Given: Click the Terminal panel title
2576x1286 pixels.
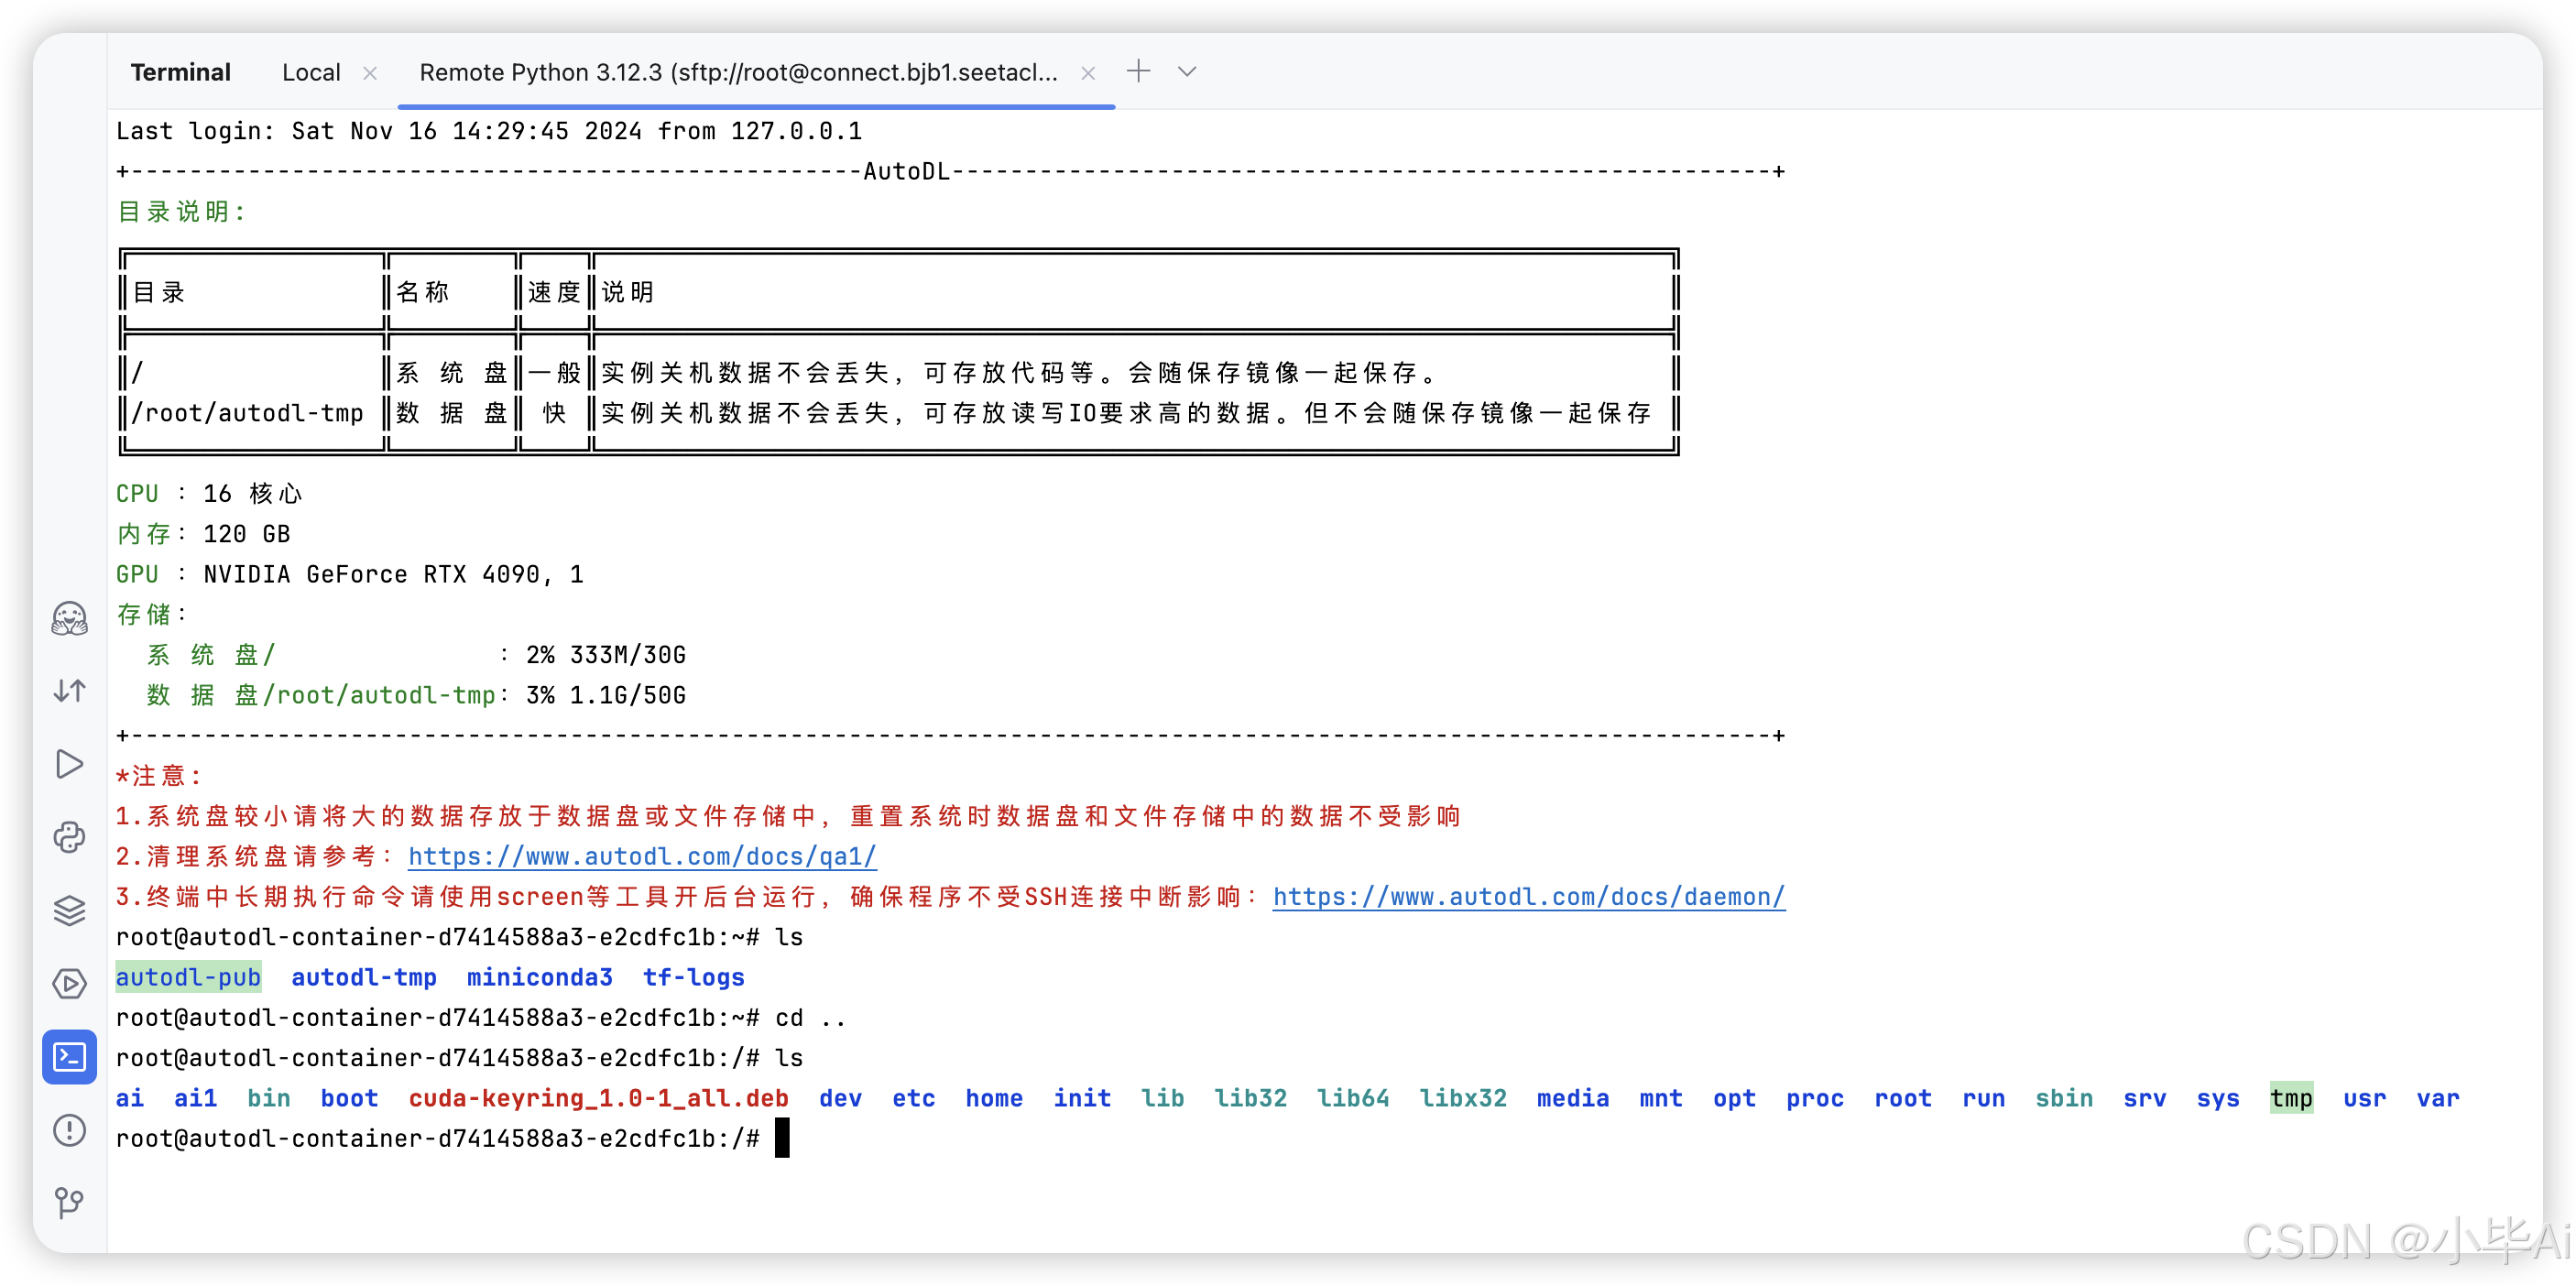Looking at the screenshot, I should (x=180, y=73).
